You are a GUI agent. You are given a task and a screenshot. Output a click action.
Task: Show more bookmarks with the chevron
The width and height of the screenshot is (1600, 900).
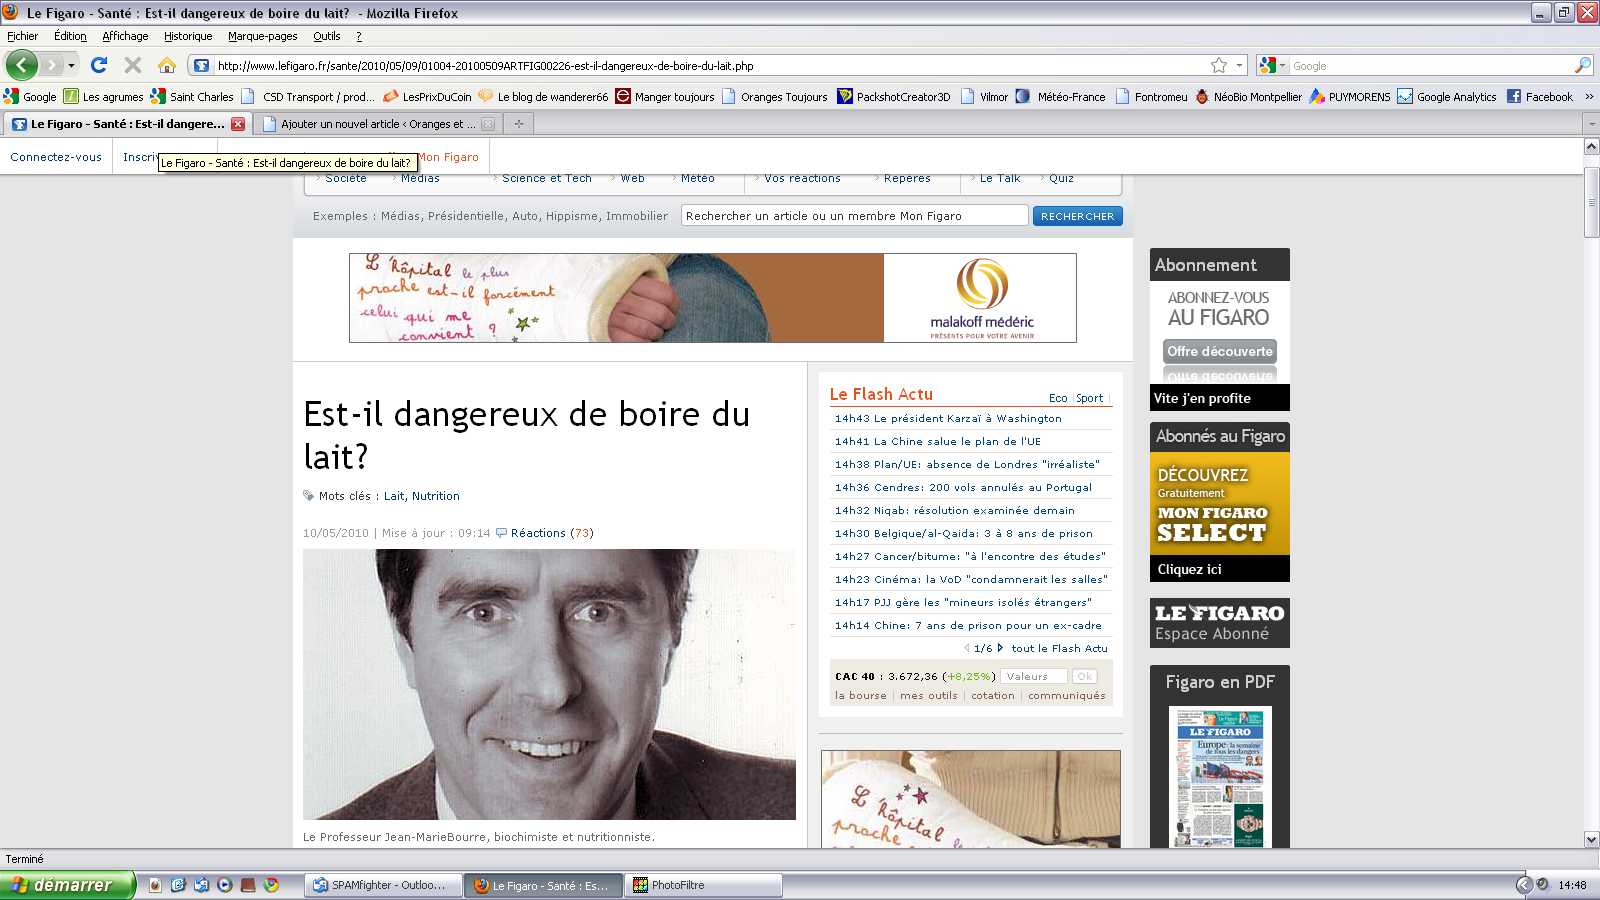click(1589, 97)
